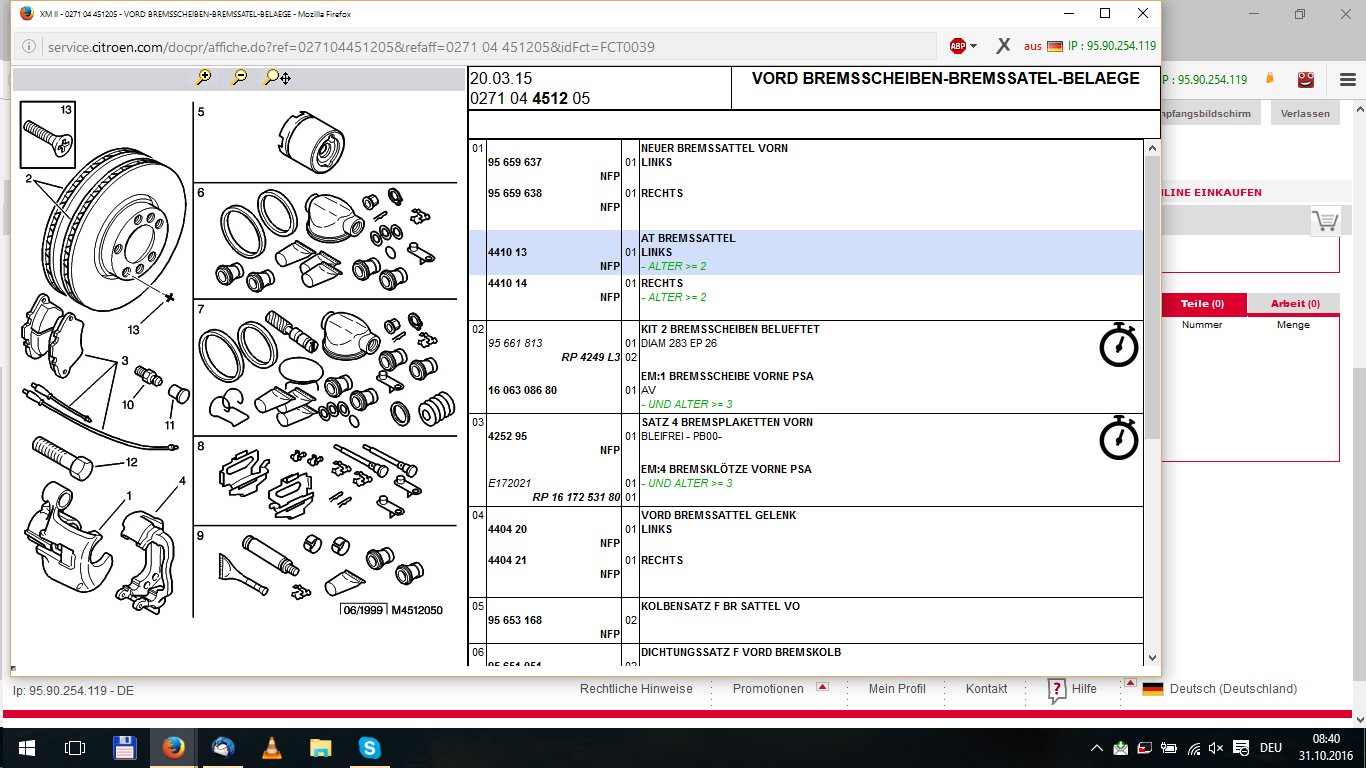Image resolution: width=1366 pixels, height=768 pixels.
Task: Open the Wi-Fi network tray icon
Action: [1193, 748]
